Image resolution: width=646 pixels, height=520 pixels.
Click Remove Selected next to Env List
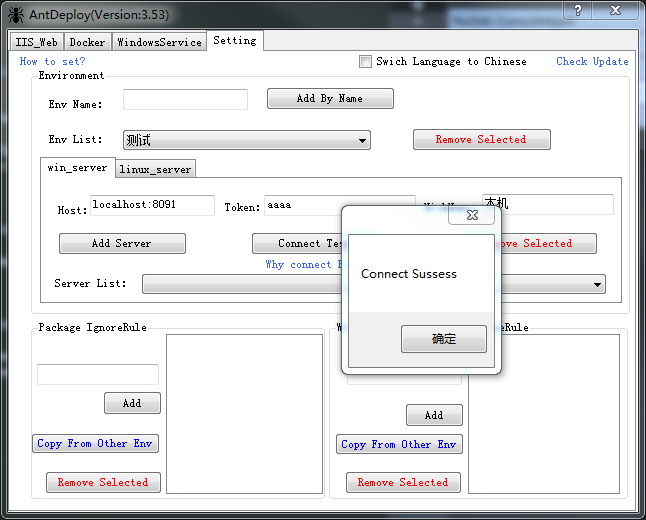click(482, 139)
